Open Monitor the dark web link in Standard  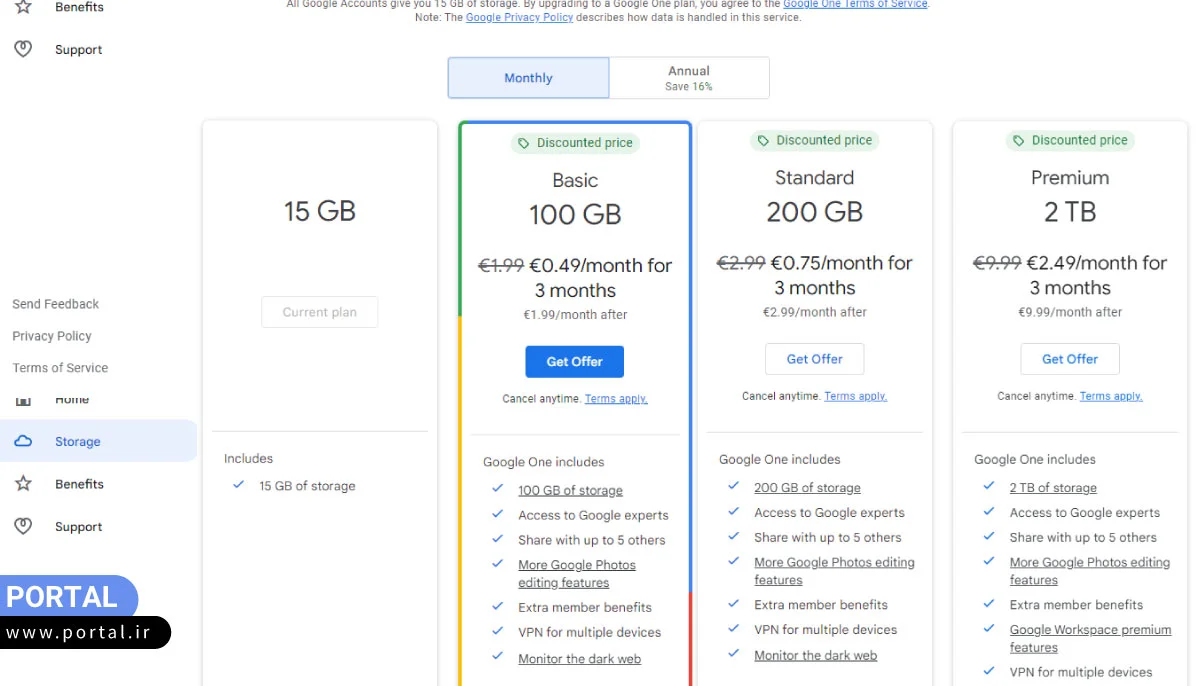point(815,656)
